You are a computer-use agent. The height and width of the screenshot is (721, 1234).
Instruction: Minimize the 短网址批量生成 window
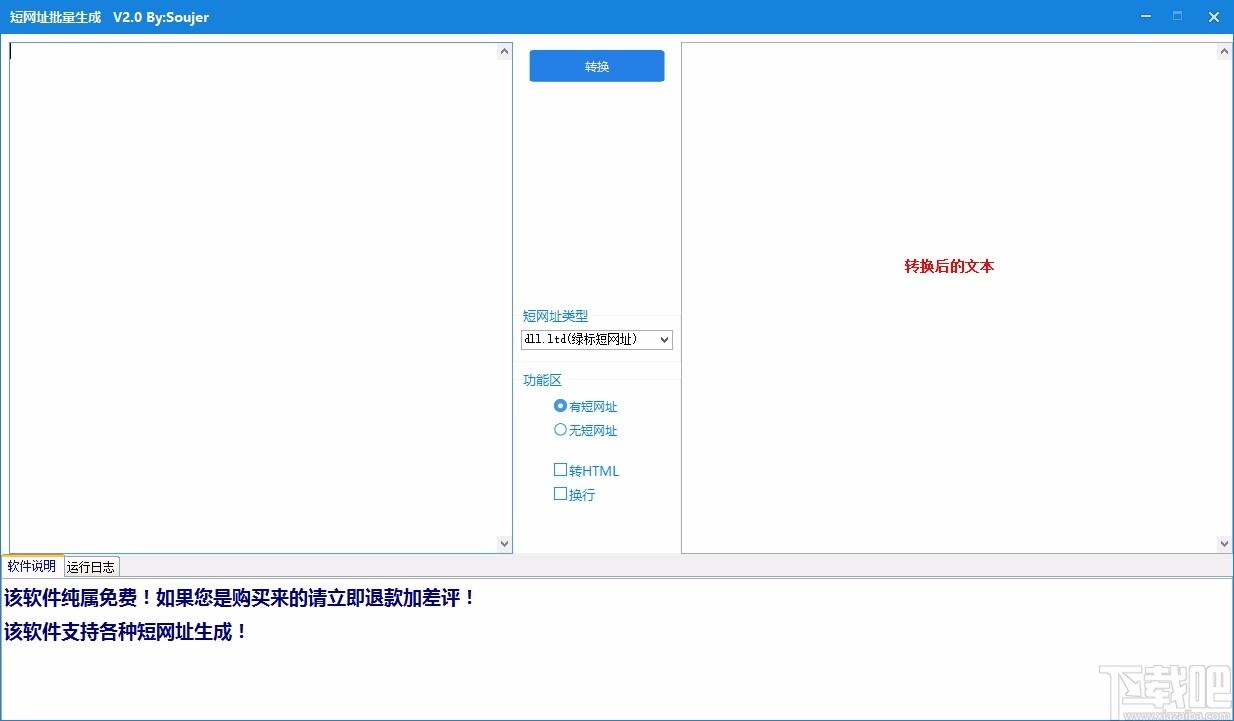click(1142, 17)
